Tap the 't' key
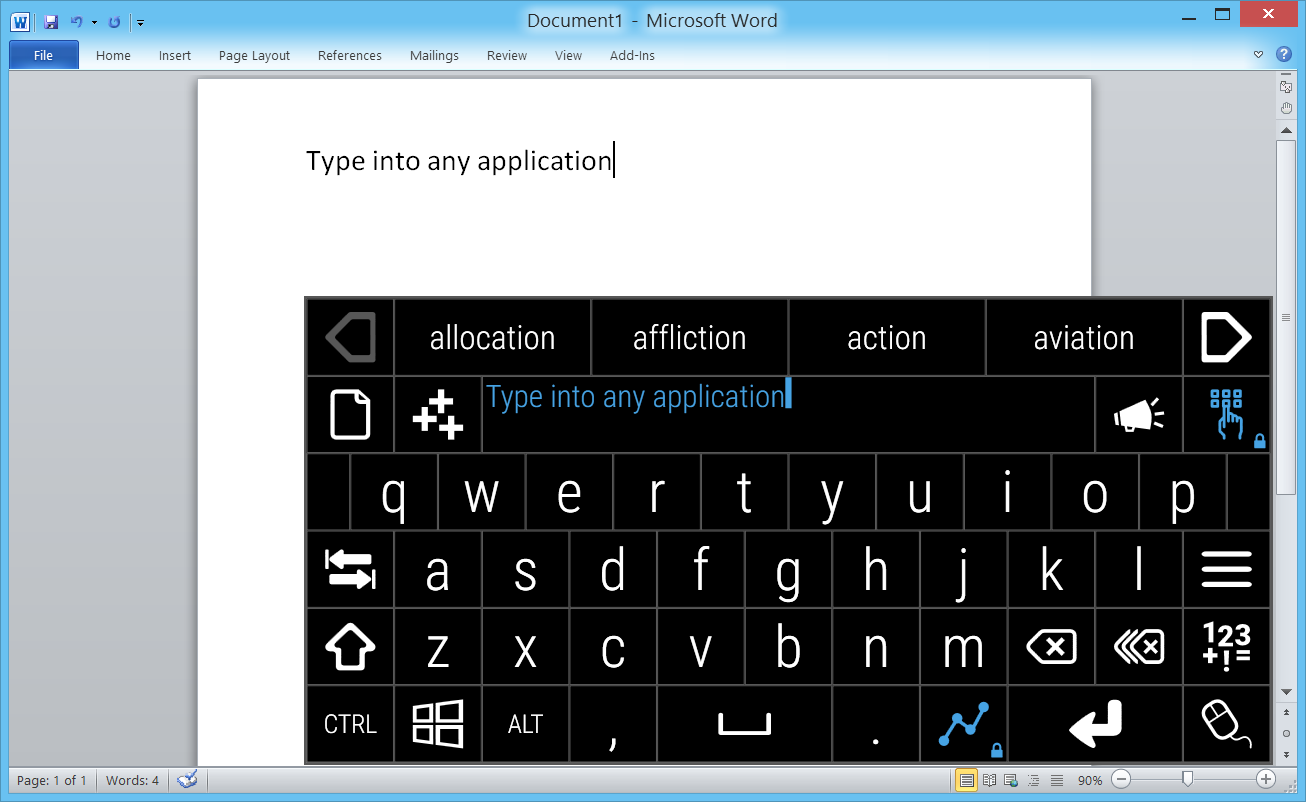Image resolution: width=1306 pixels, height=802 pixels. point(744,492)
